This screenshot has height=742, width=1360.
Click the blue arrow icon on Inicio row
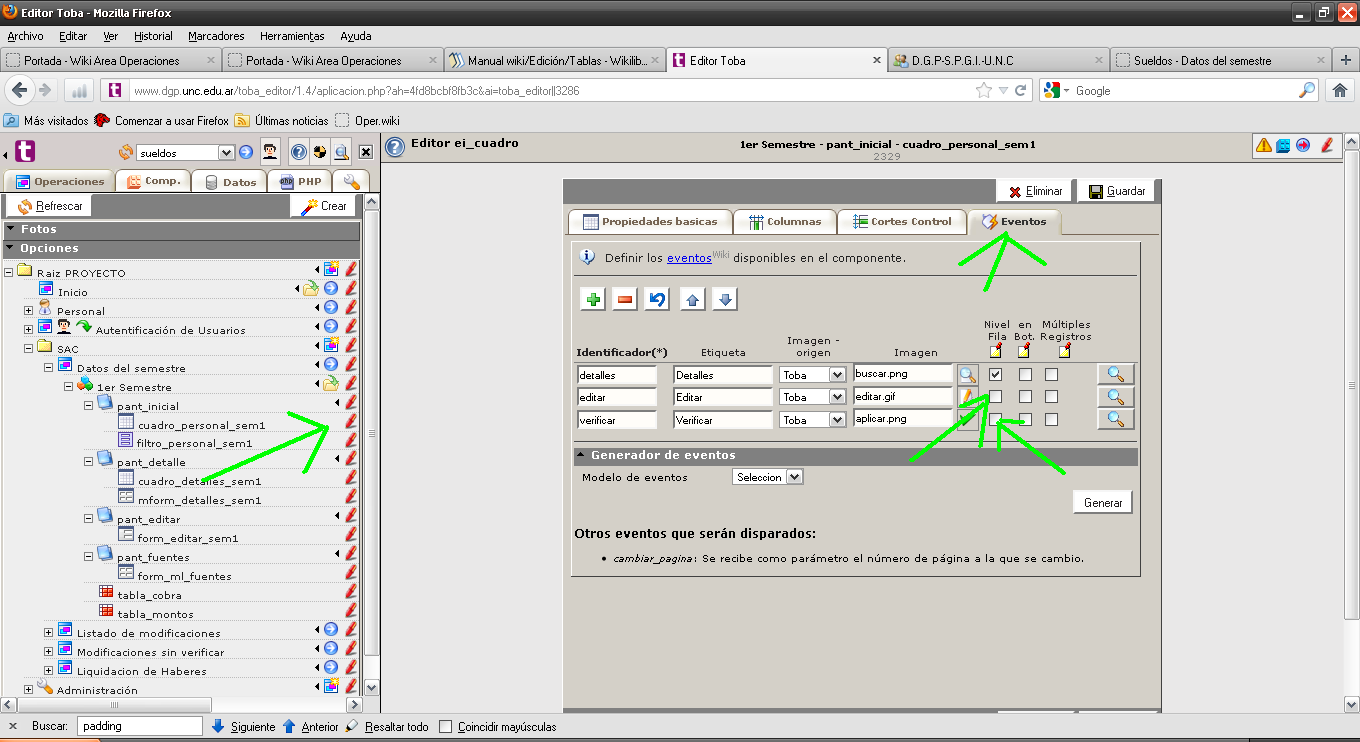click(x=331, y=288)
